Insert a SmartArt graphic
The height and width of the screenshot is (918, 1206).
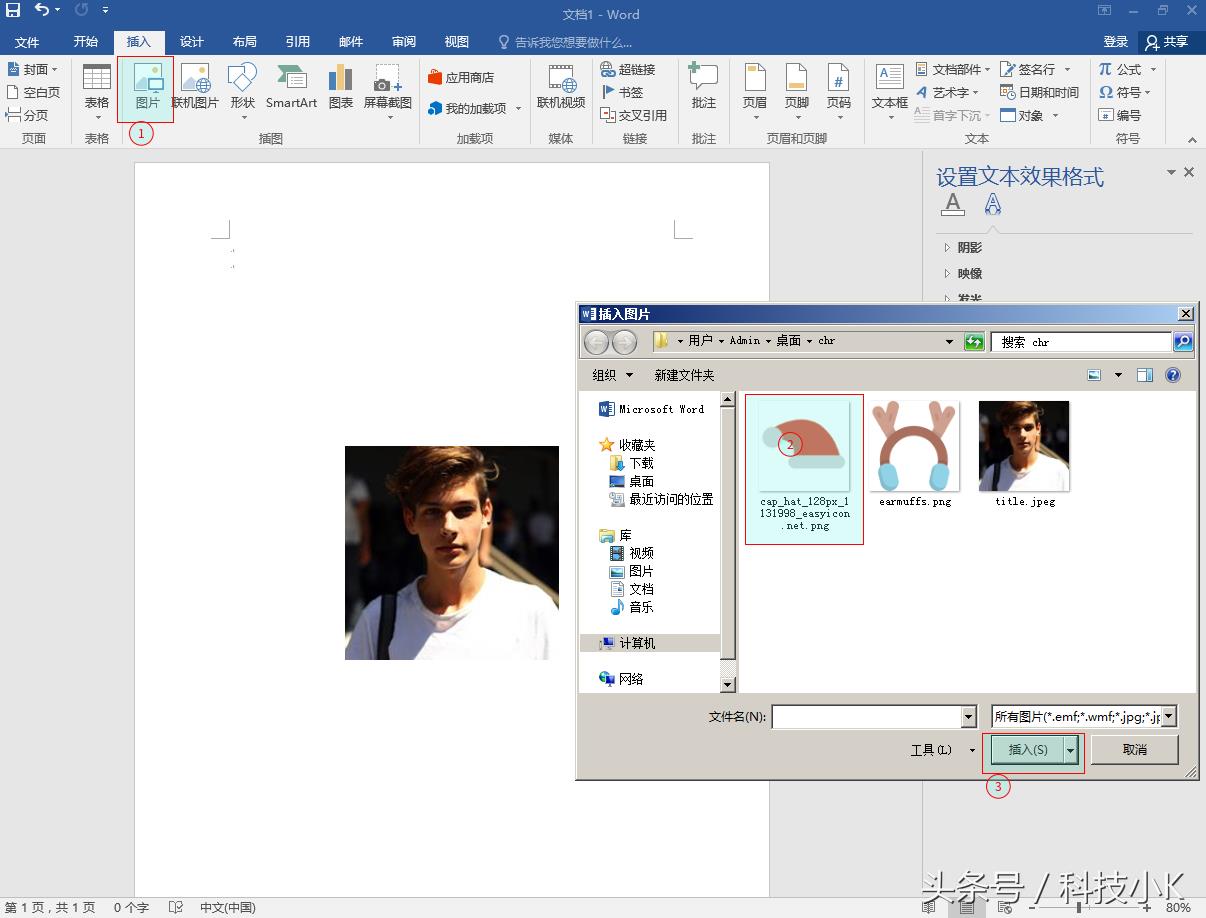tap(291, 87)
